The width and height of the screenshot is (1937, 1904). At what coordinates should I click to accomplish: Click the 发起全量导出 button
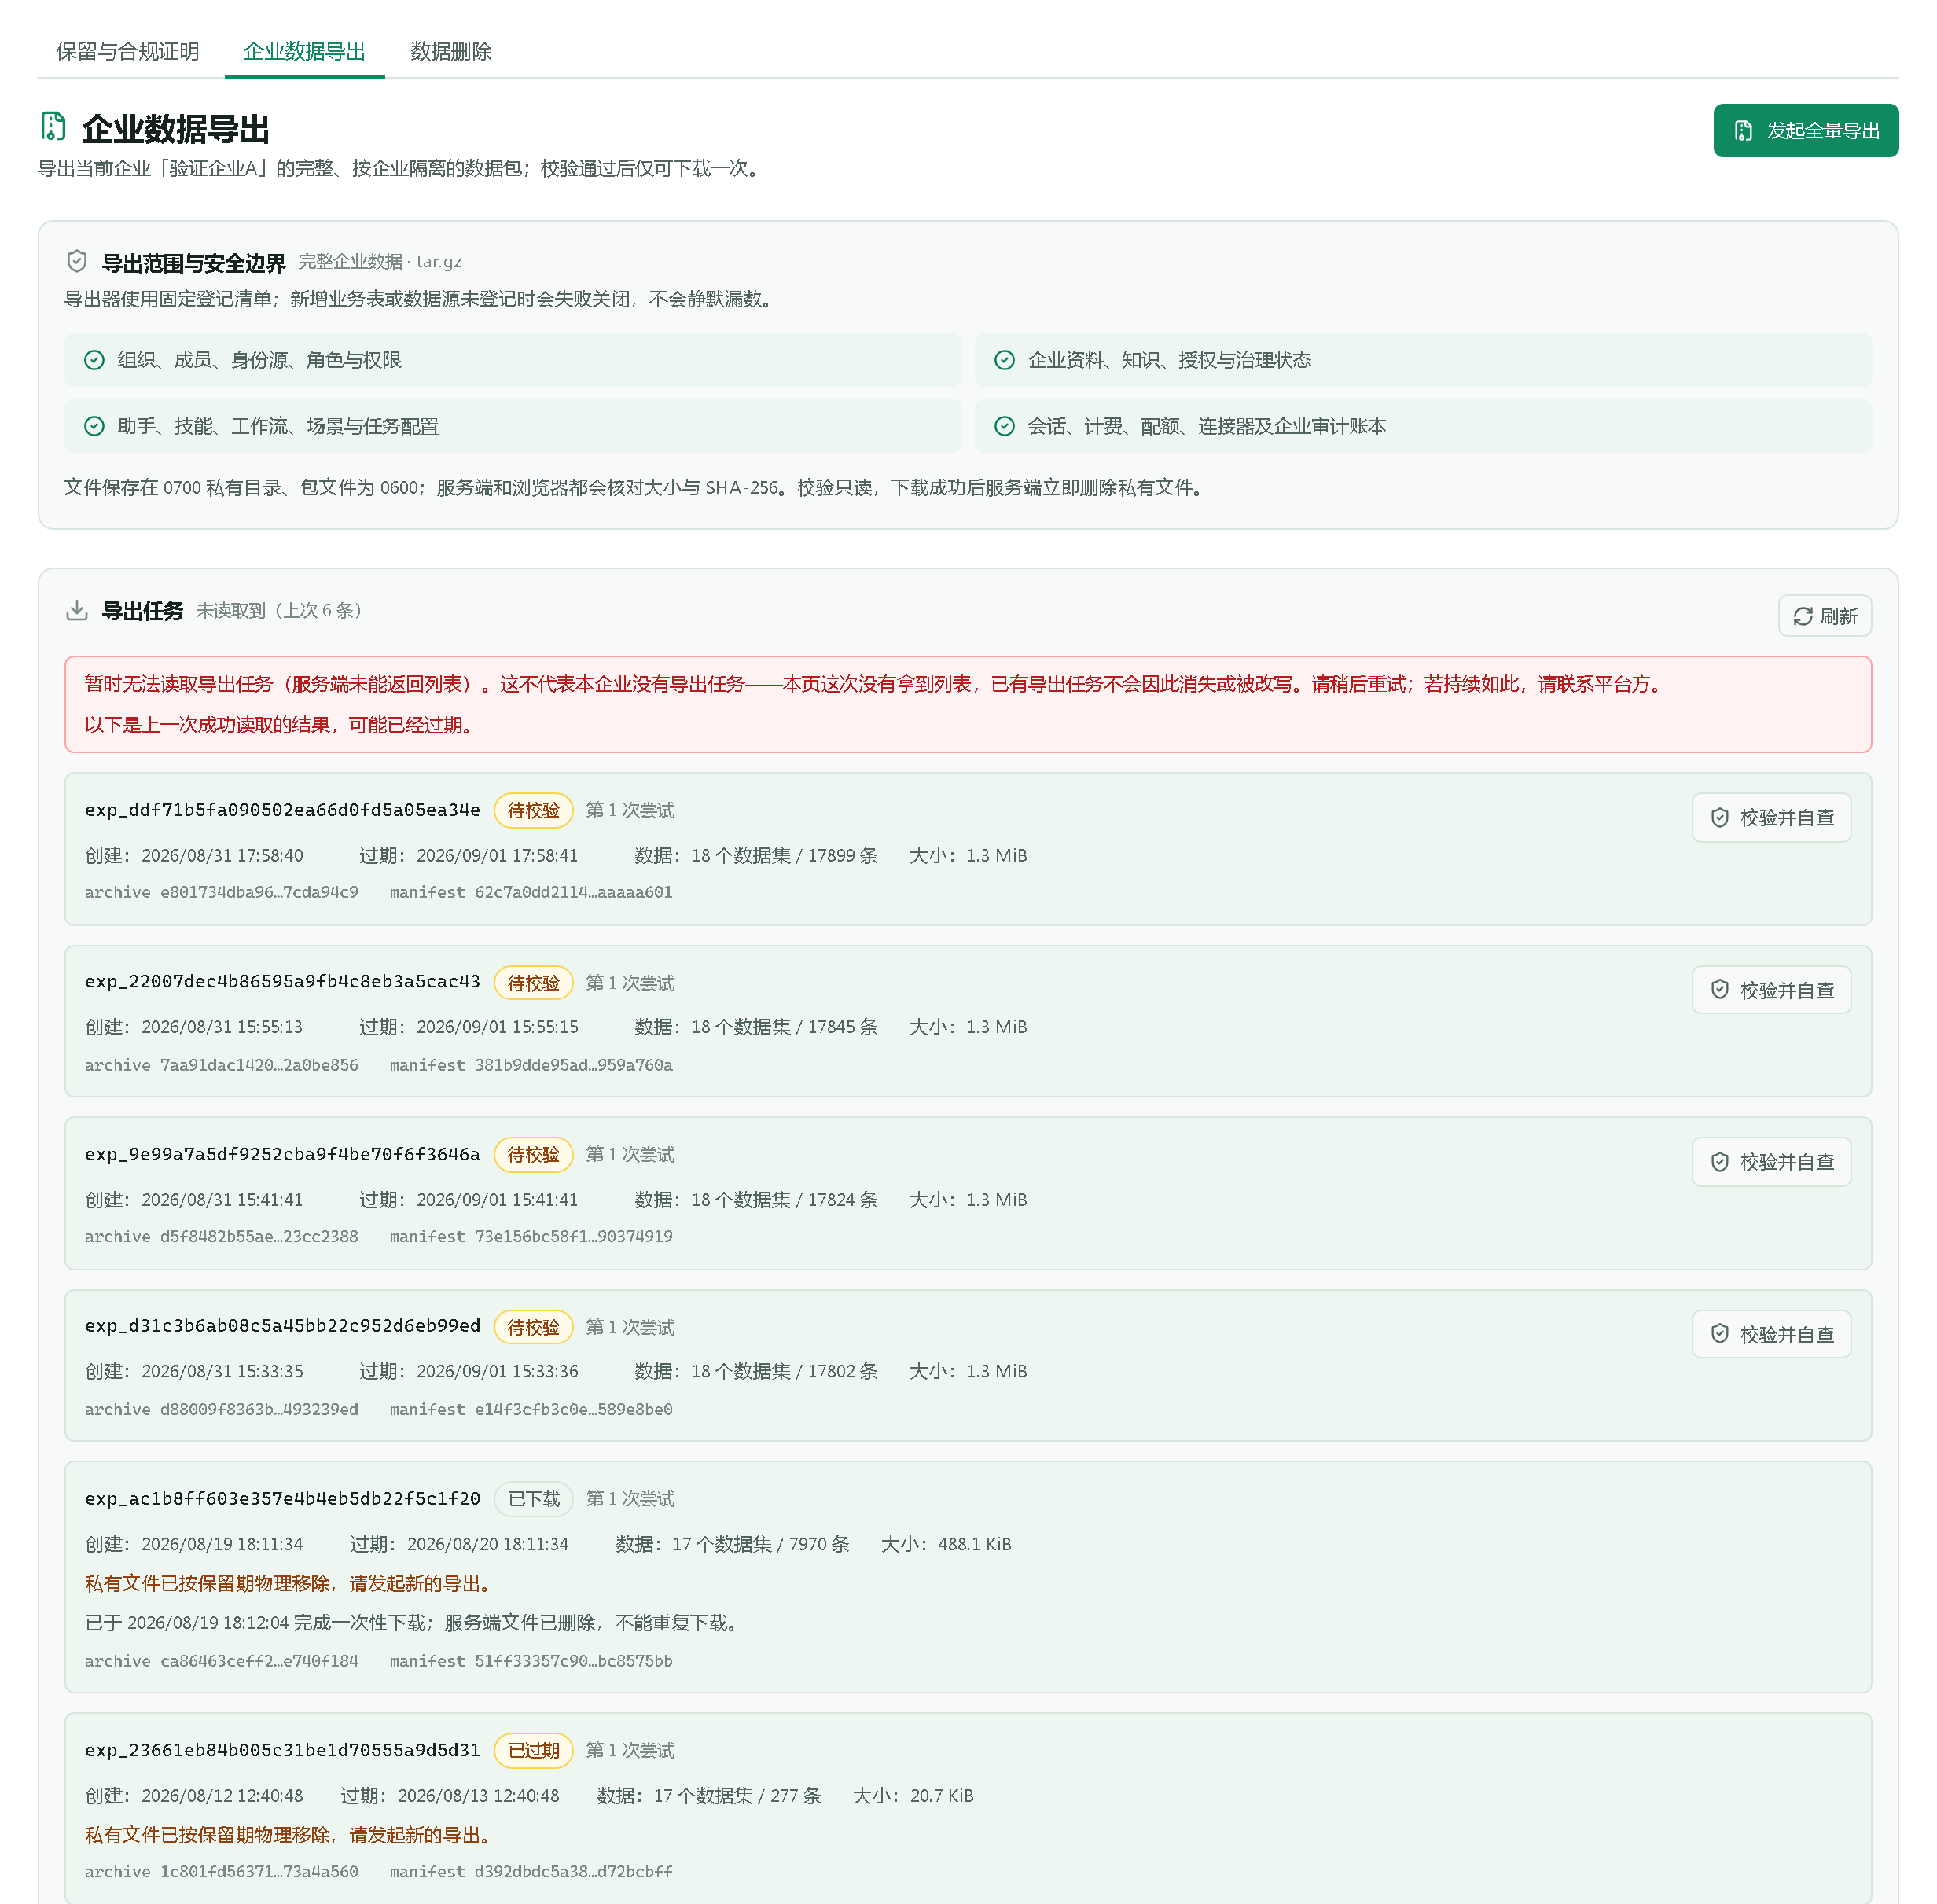click(1805, 131)
